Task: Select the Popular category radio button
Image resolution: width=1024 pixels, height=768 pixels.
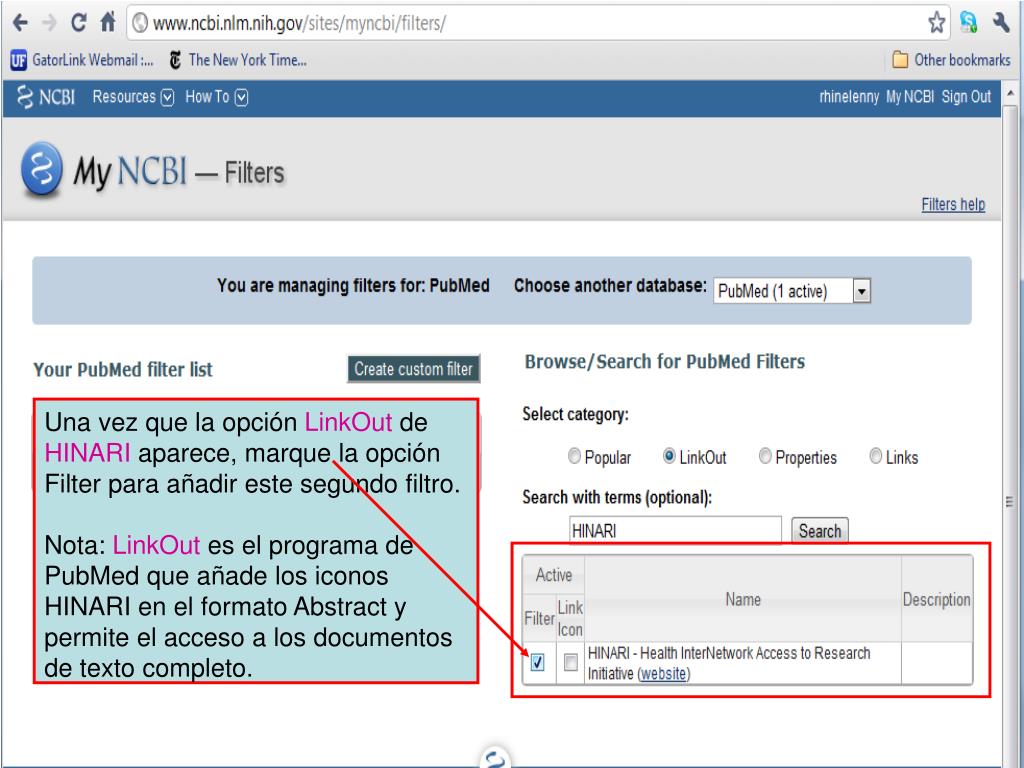Action: [x=574, y=456]
